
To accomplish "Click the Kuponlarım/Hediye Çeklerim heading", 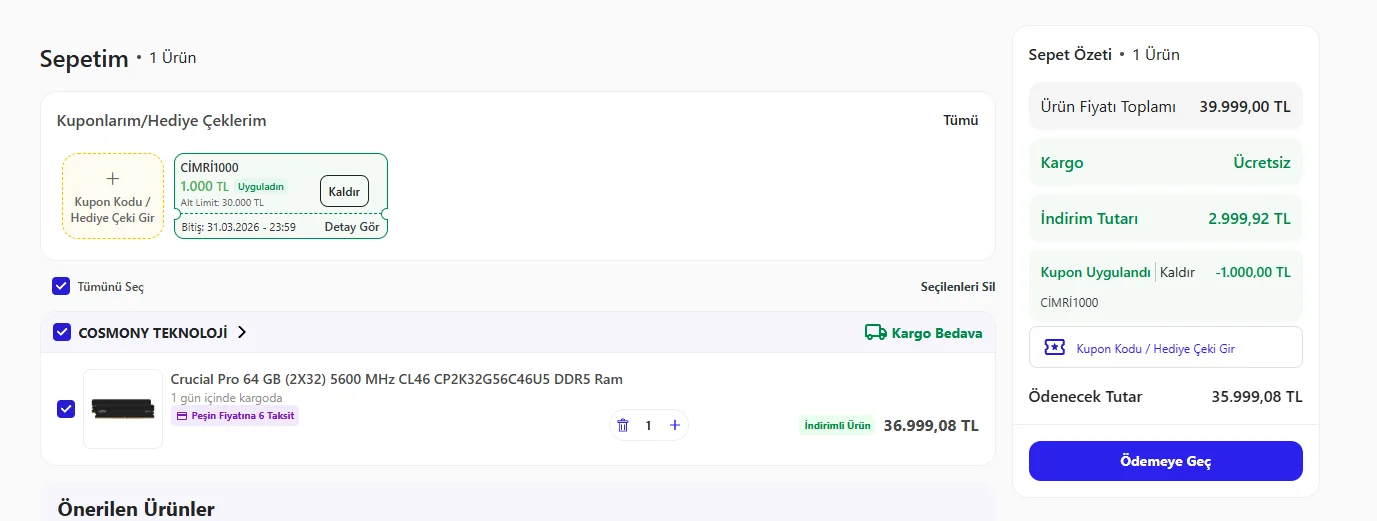I will click(x=161, y=120).
